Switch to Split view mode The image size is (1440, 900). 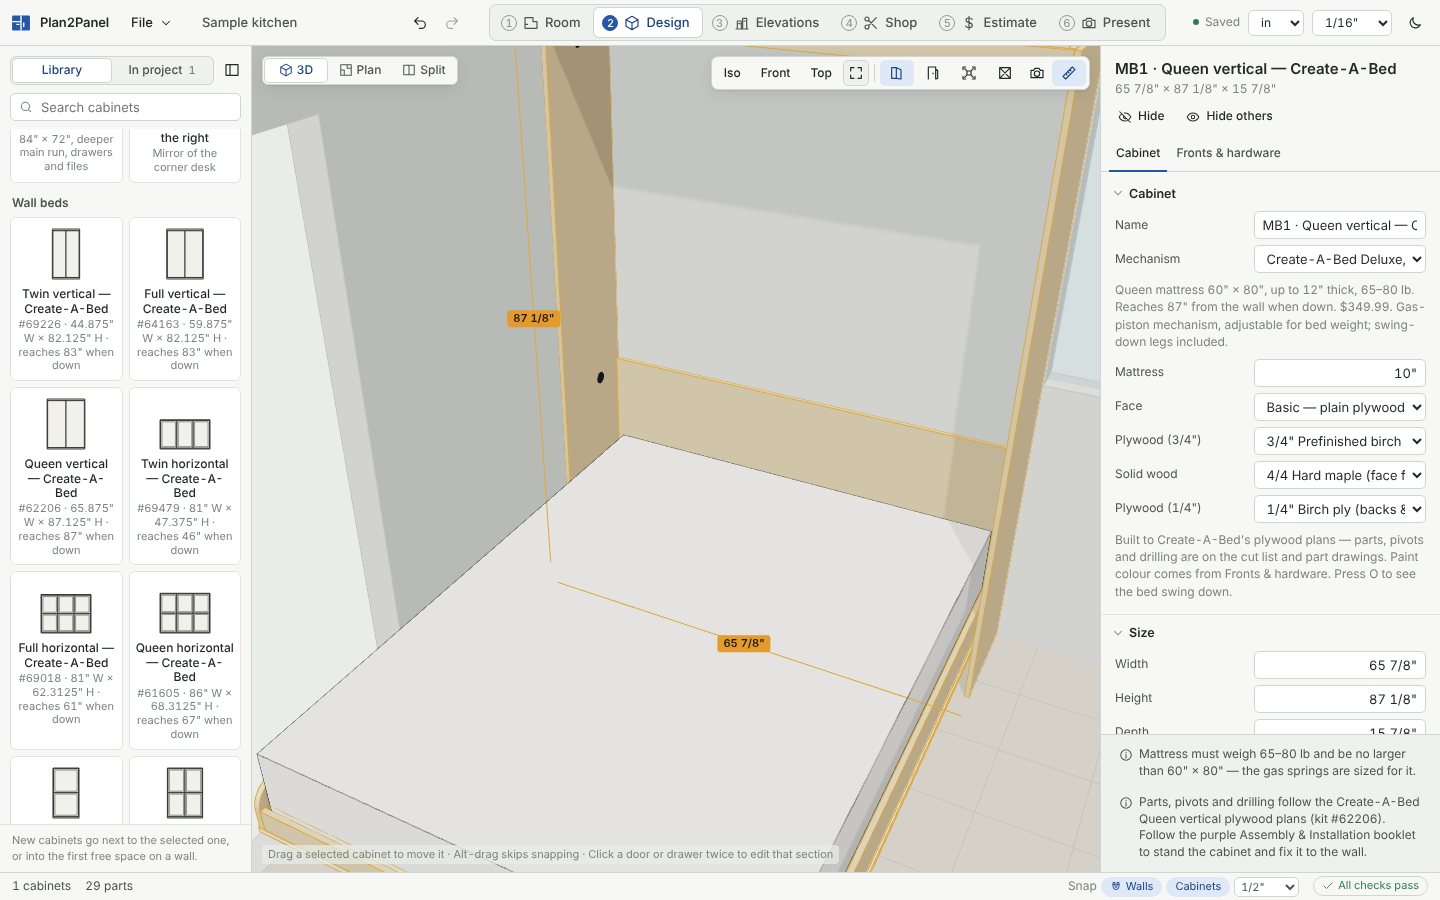(424, 70)
